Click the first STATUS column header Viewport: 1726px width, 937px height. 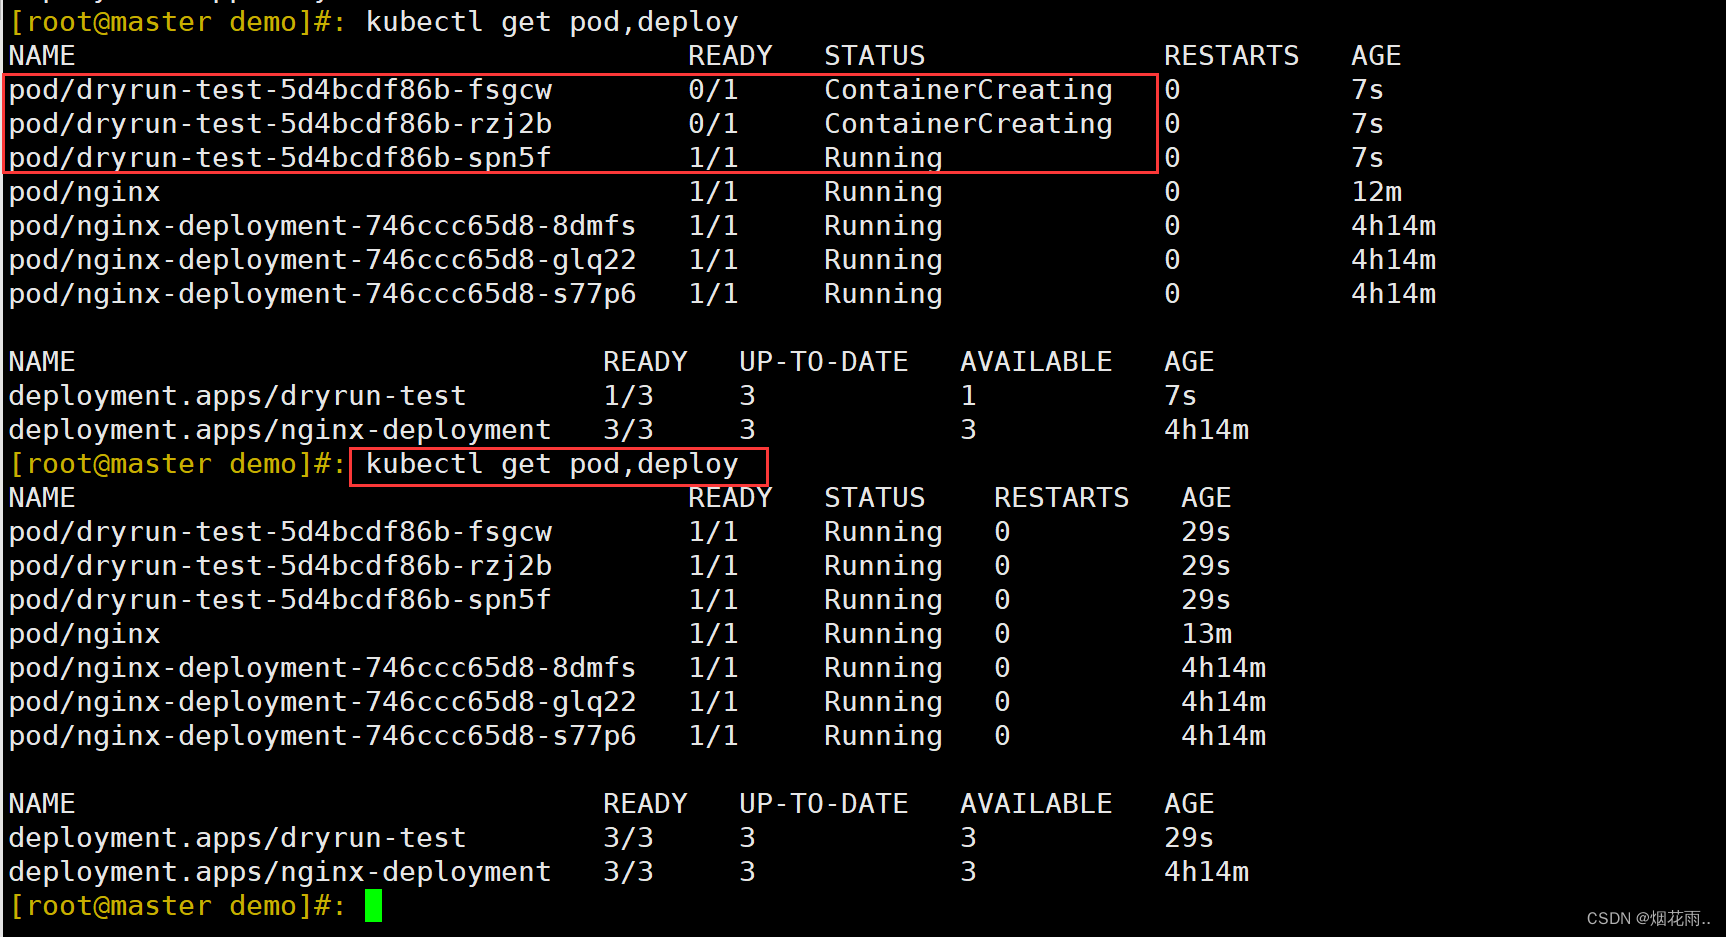(x=874, y=56)
